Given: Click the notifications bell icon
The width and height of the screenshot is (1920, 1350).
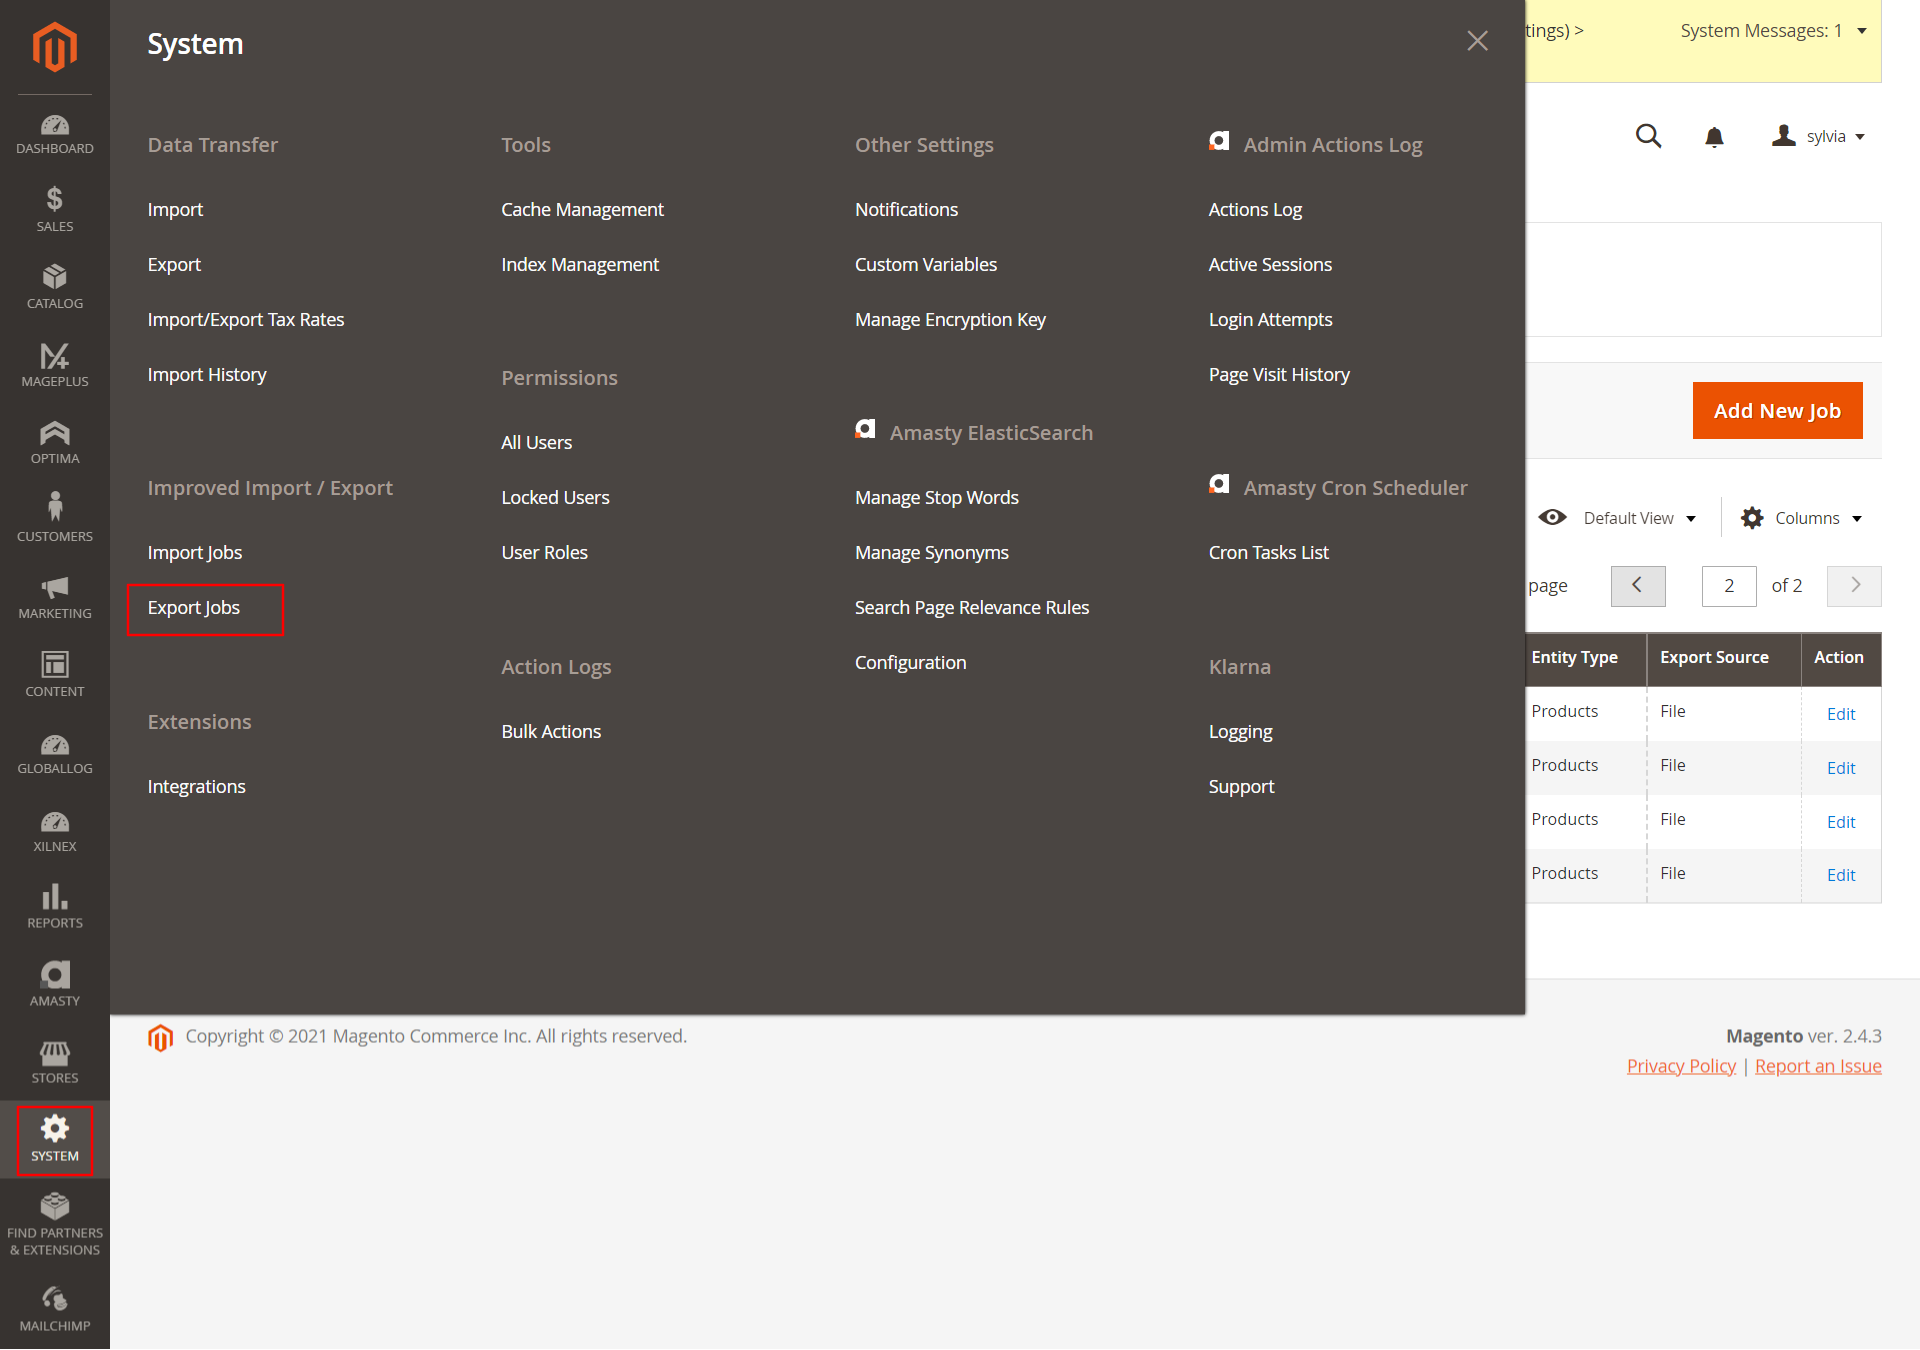Looking at the screenshot, I should [x=1714, y=137].
